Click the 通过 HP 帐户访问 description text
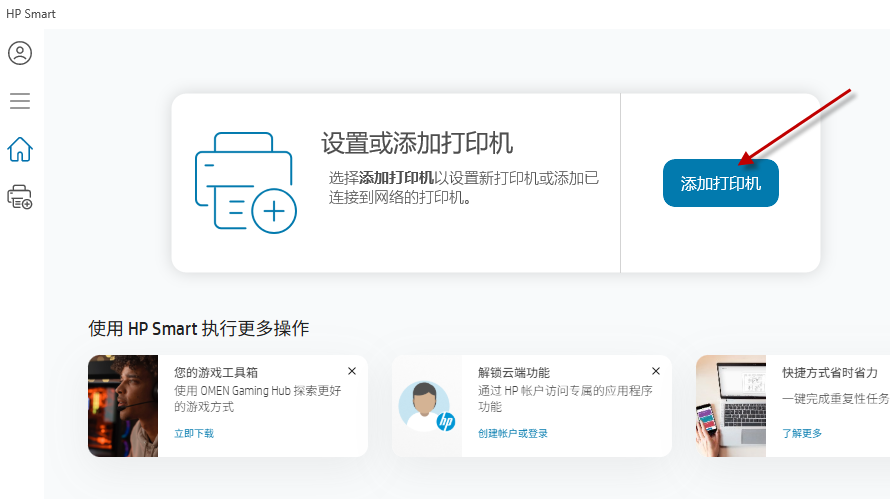Image resolution: width=890 pixels, height=499 pixels. click(x=565, y=399)
